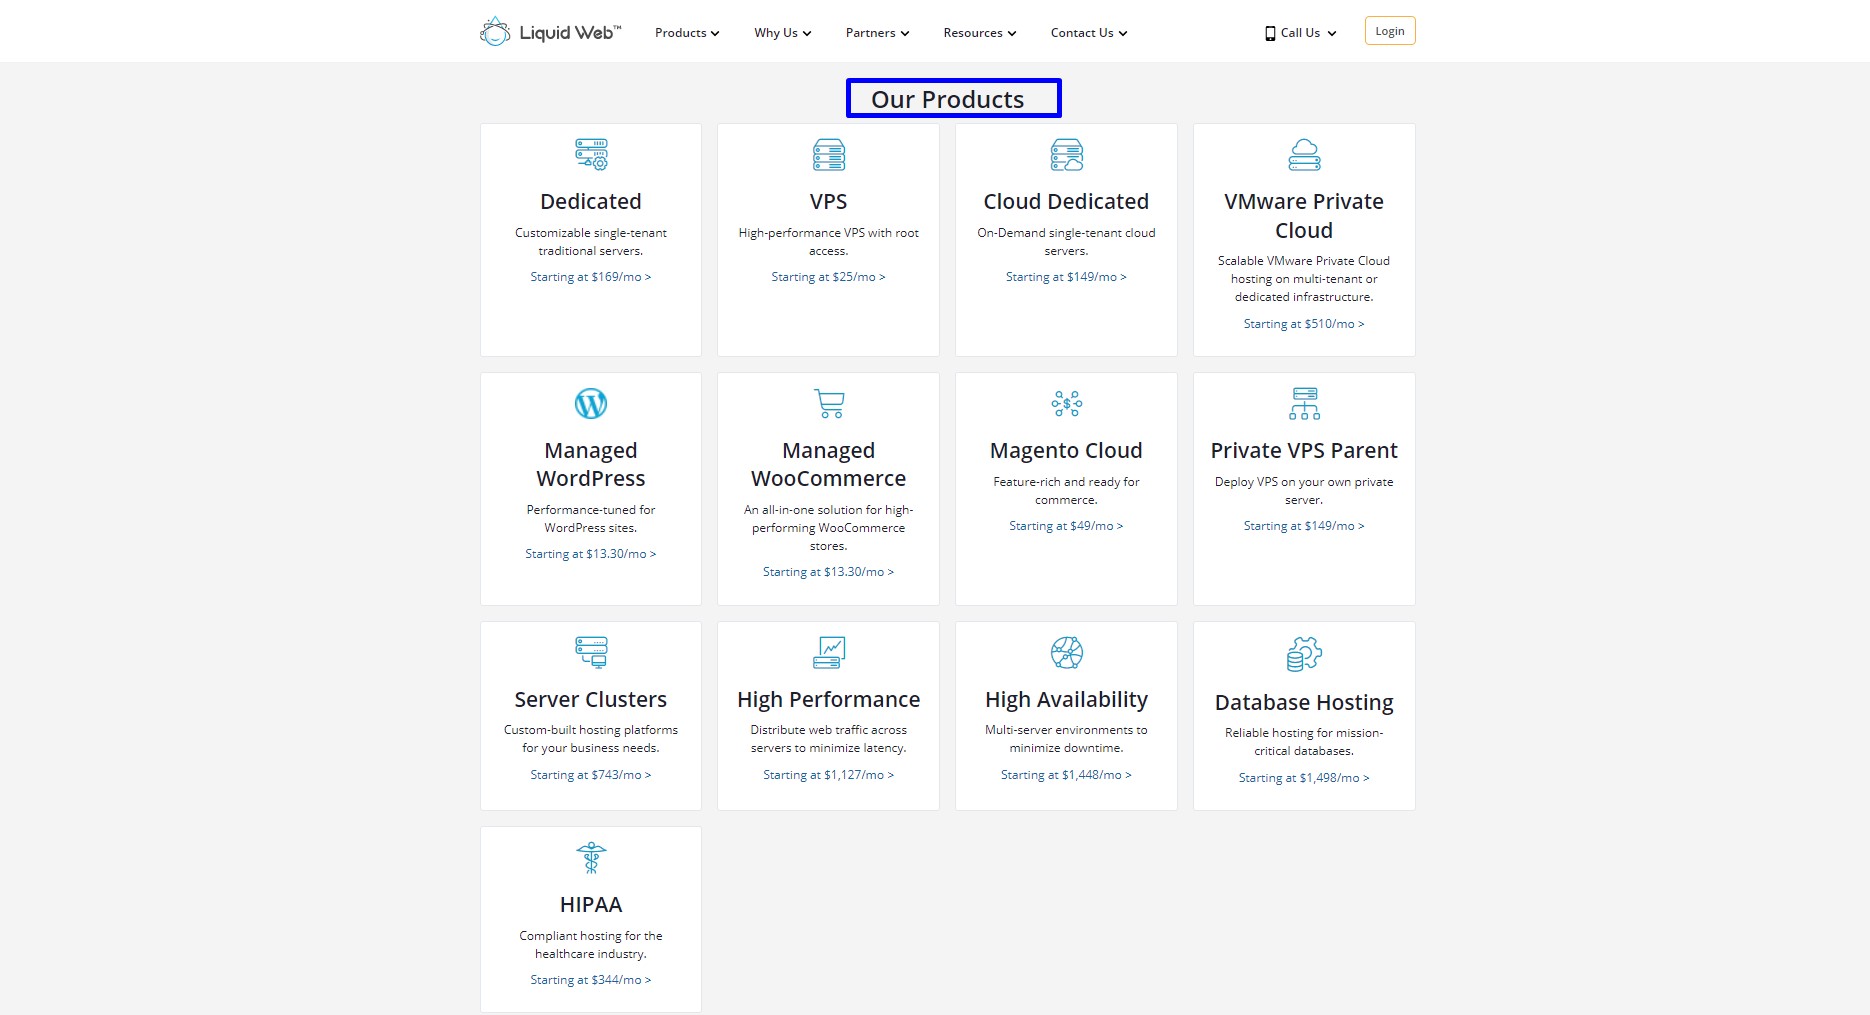
Task: Open Dedicated Starting at $169/mo link
Action: point(591,277)
